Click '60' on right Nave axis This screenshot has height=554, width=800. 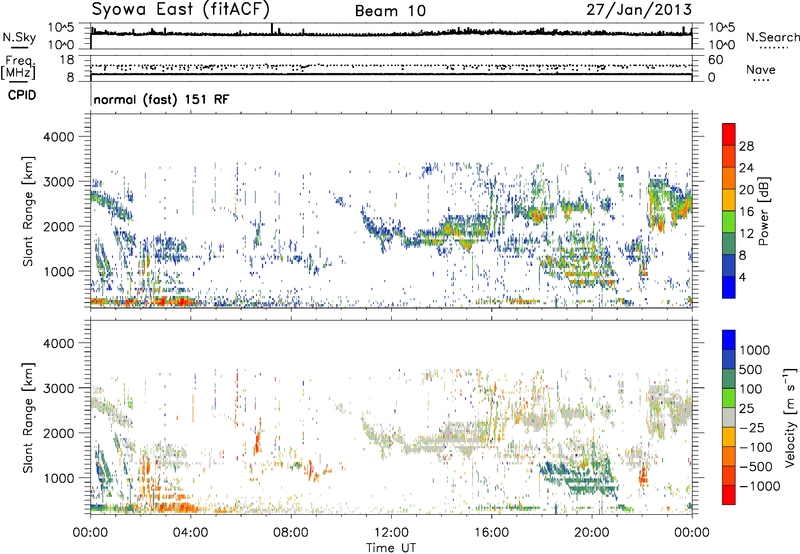pyautogui.click(x=715, y=60)
